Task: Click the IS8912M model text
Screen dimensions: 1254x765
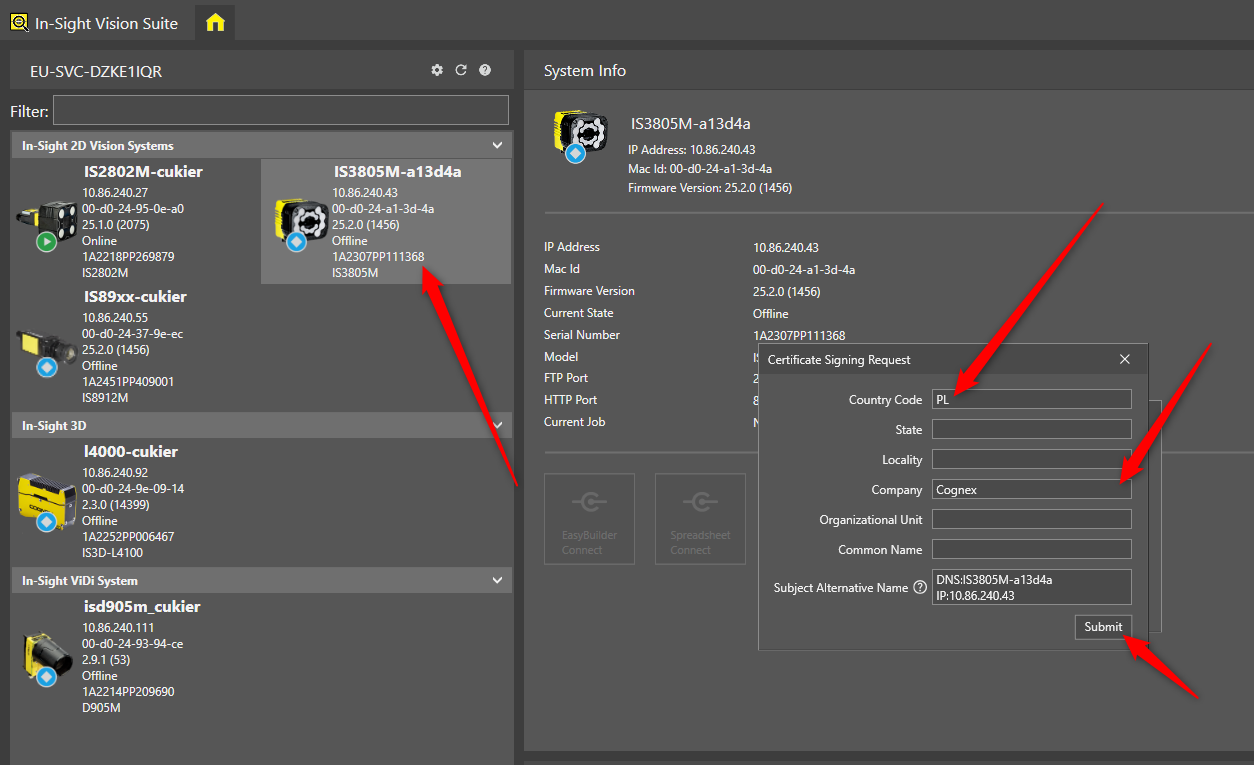Action: pyautogui.click(x=105, y=398)
